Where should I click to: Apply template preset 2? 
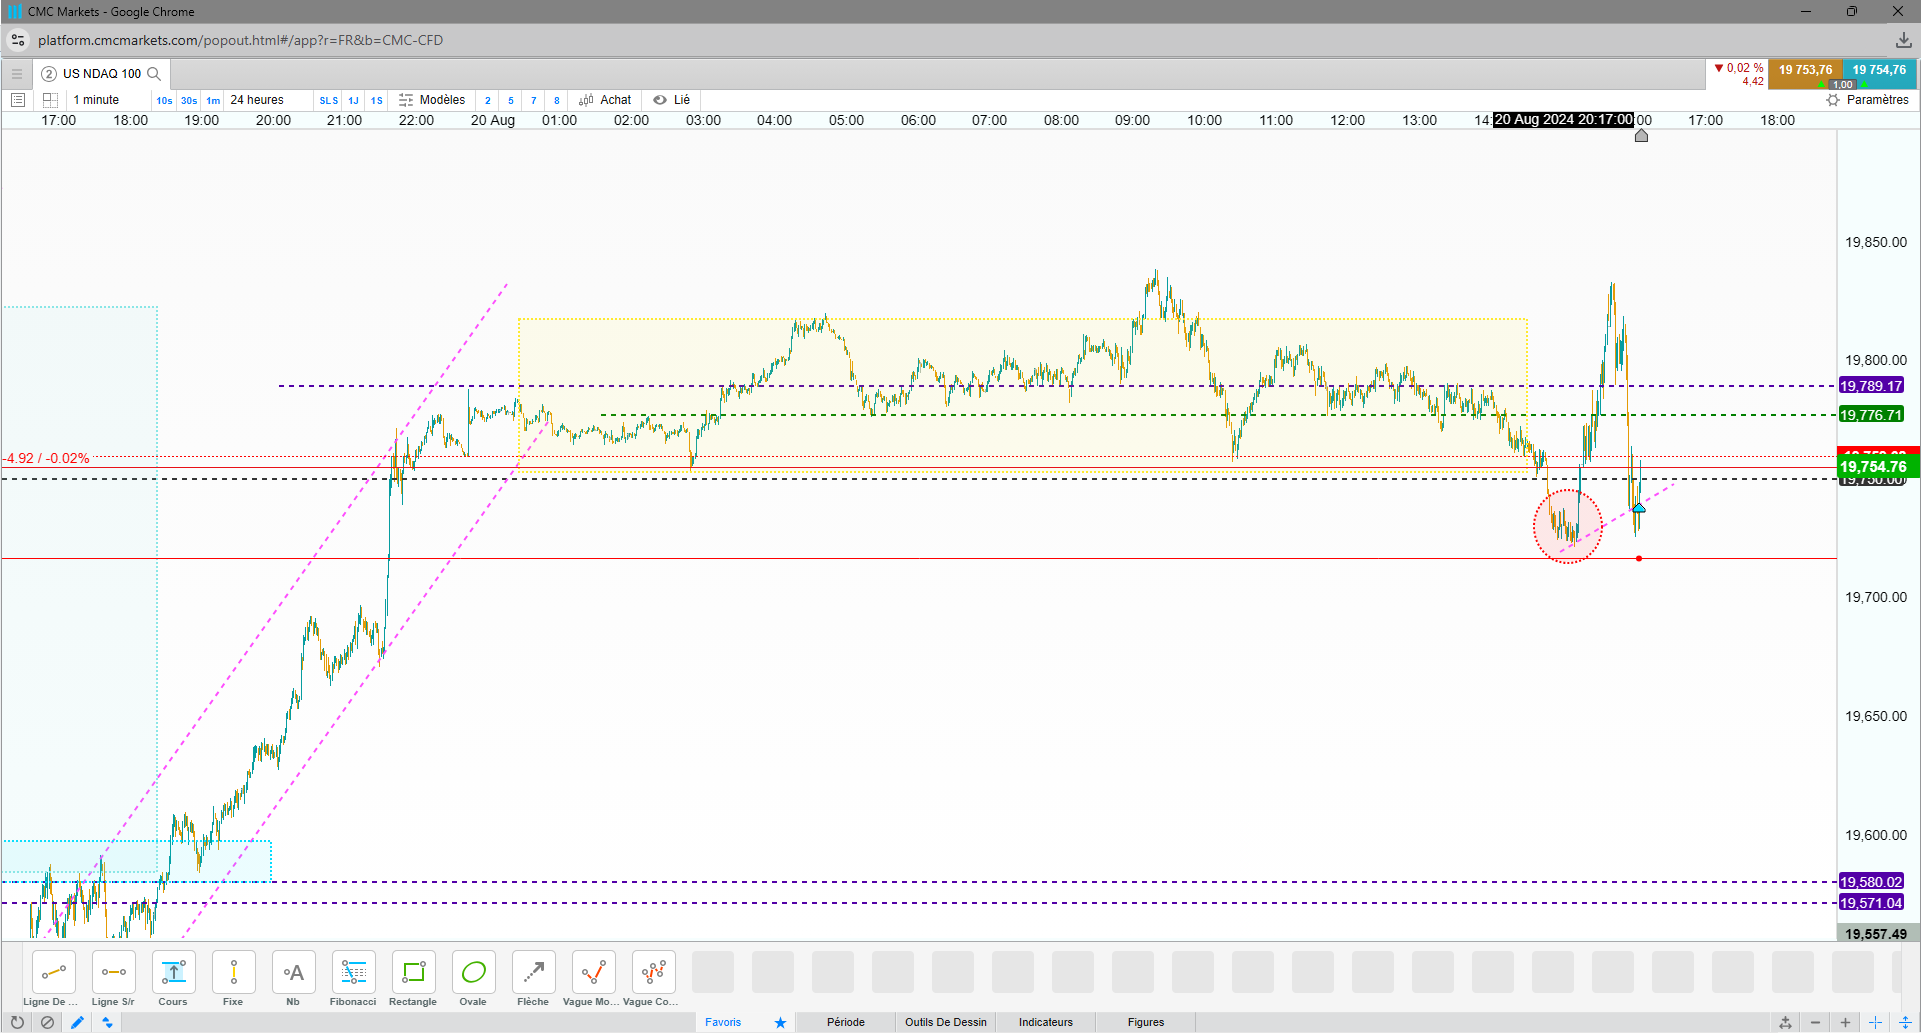[x=488, y=100]
